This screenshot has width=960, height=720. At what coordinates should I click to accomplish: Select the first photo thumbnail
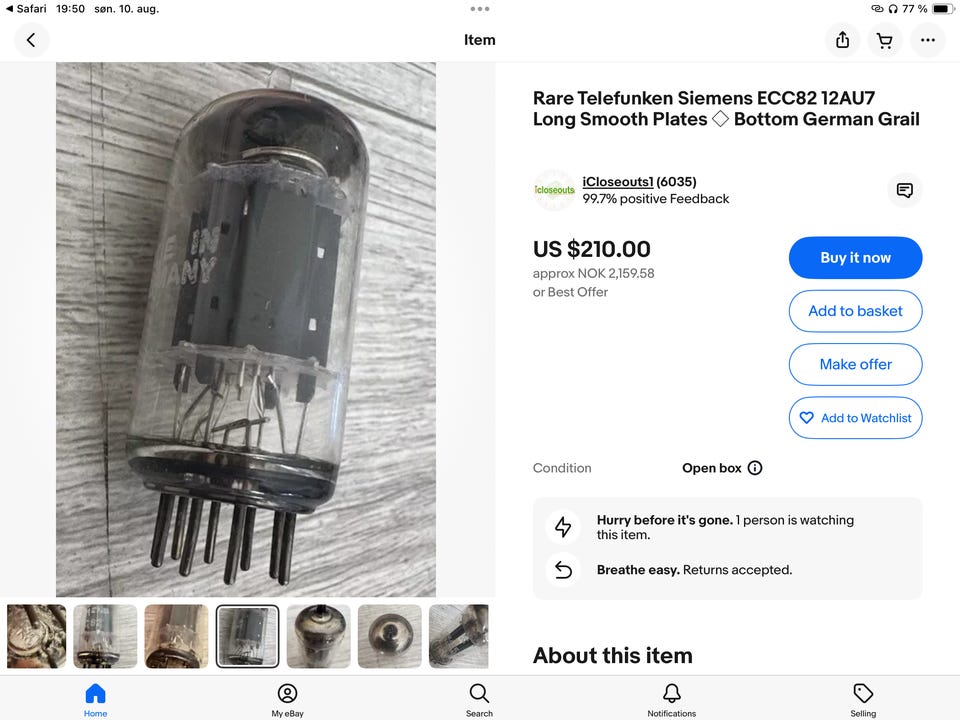[37, 636]
